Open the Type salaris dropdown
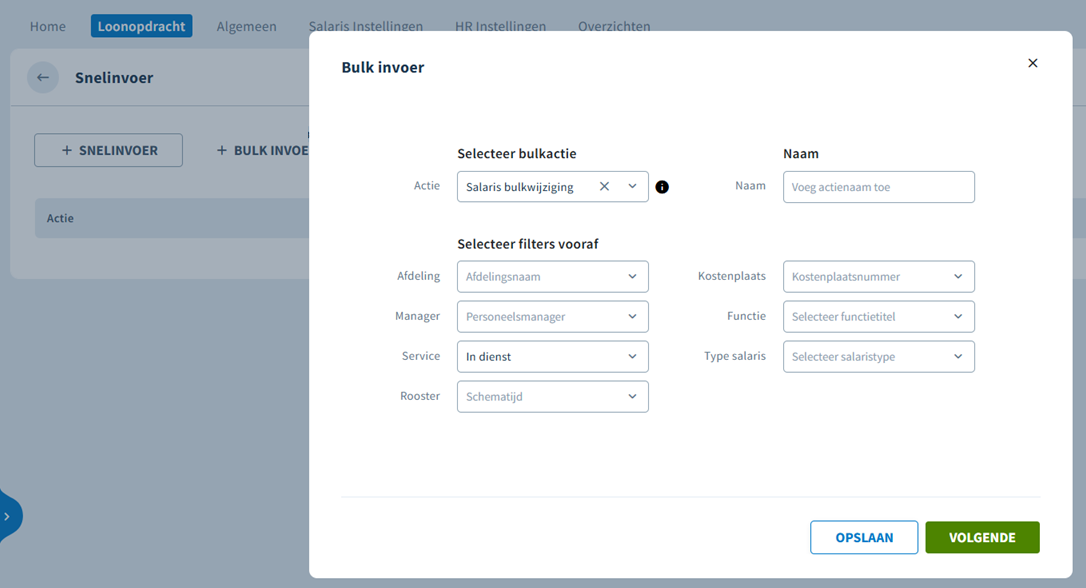 click(879, 357)
